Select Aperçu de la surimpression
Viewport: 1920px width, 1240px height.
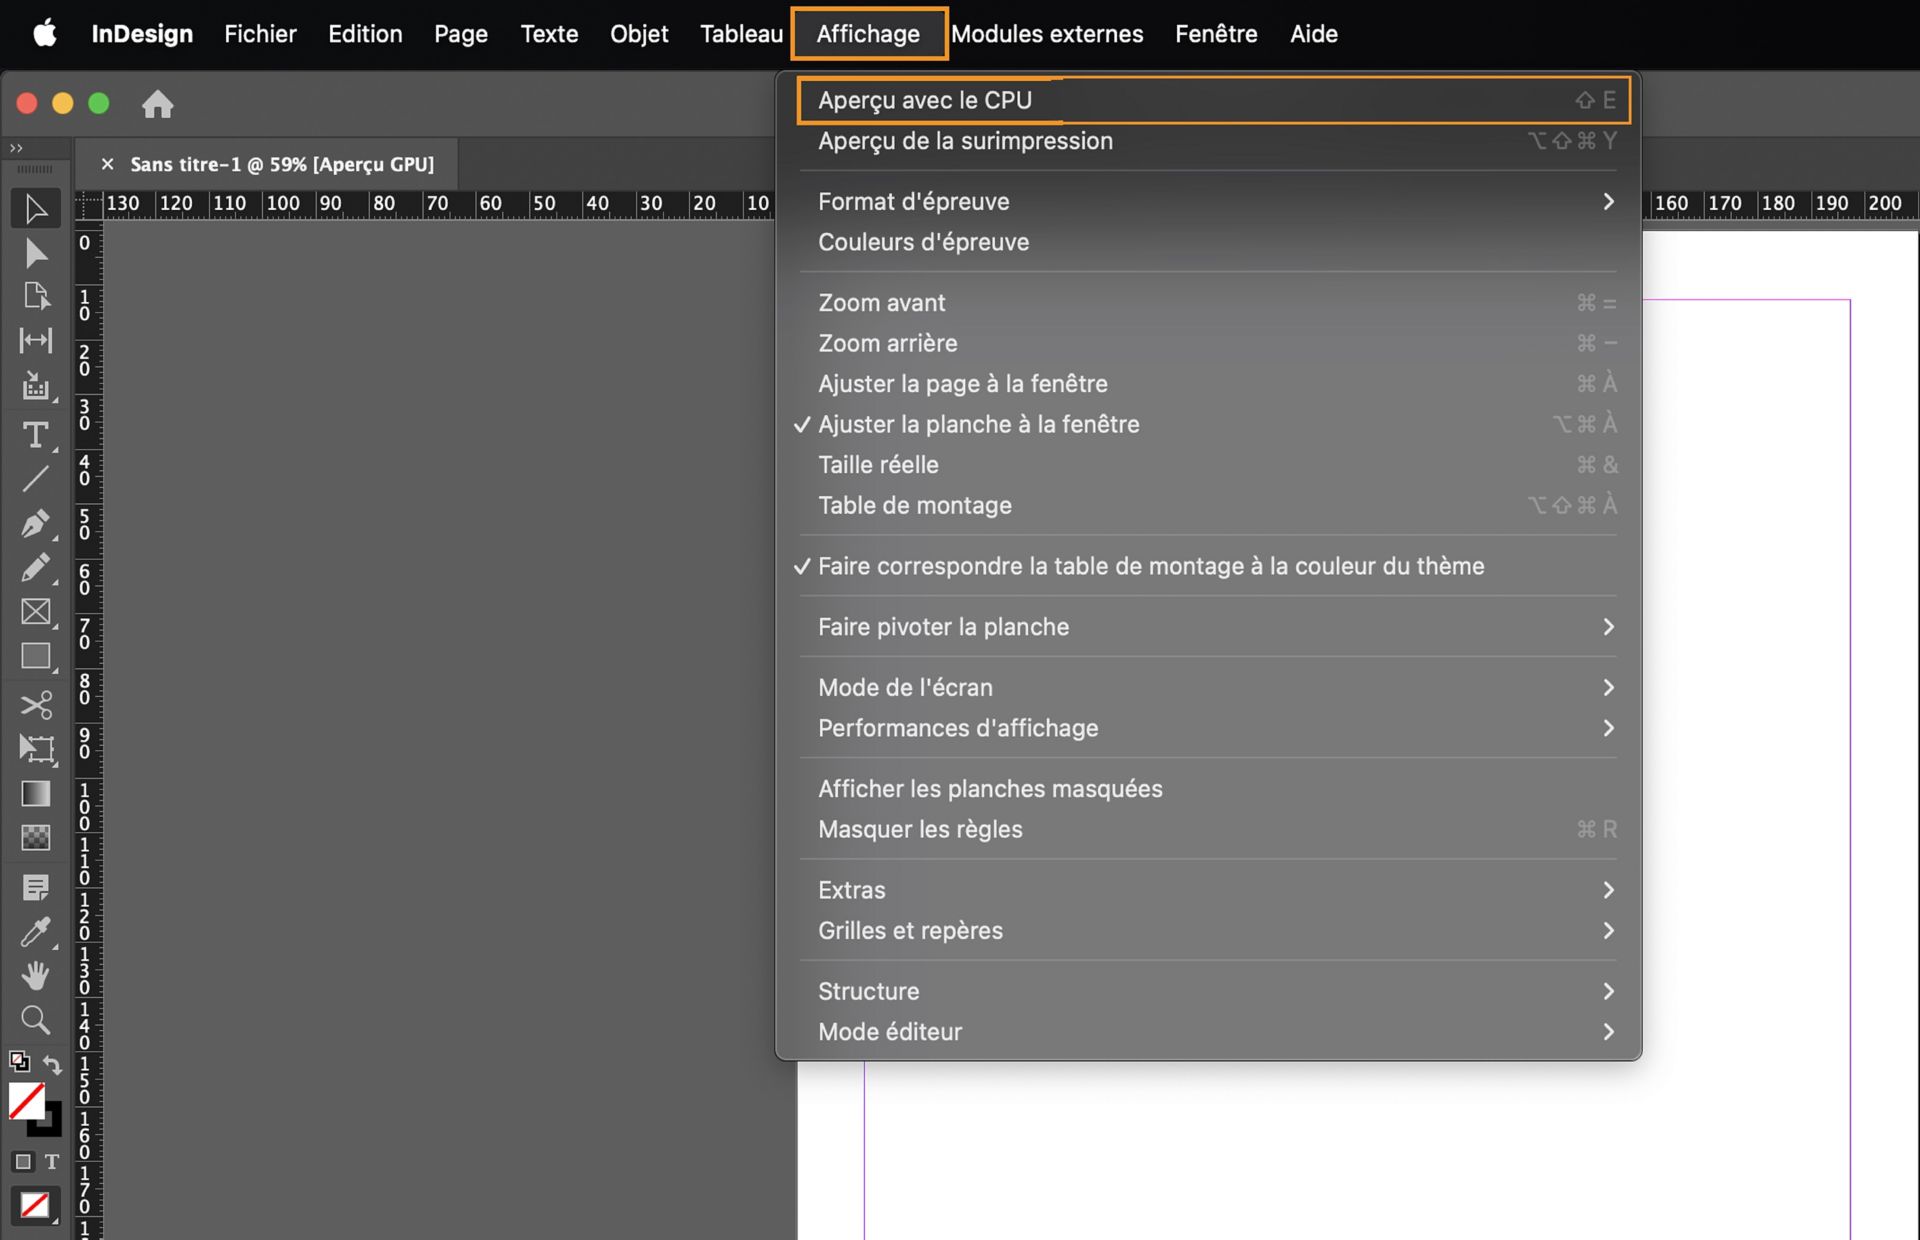(x=965, y=140)
